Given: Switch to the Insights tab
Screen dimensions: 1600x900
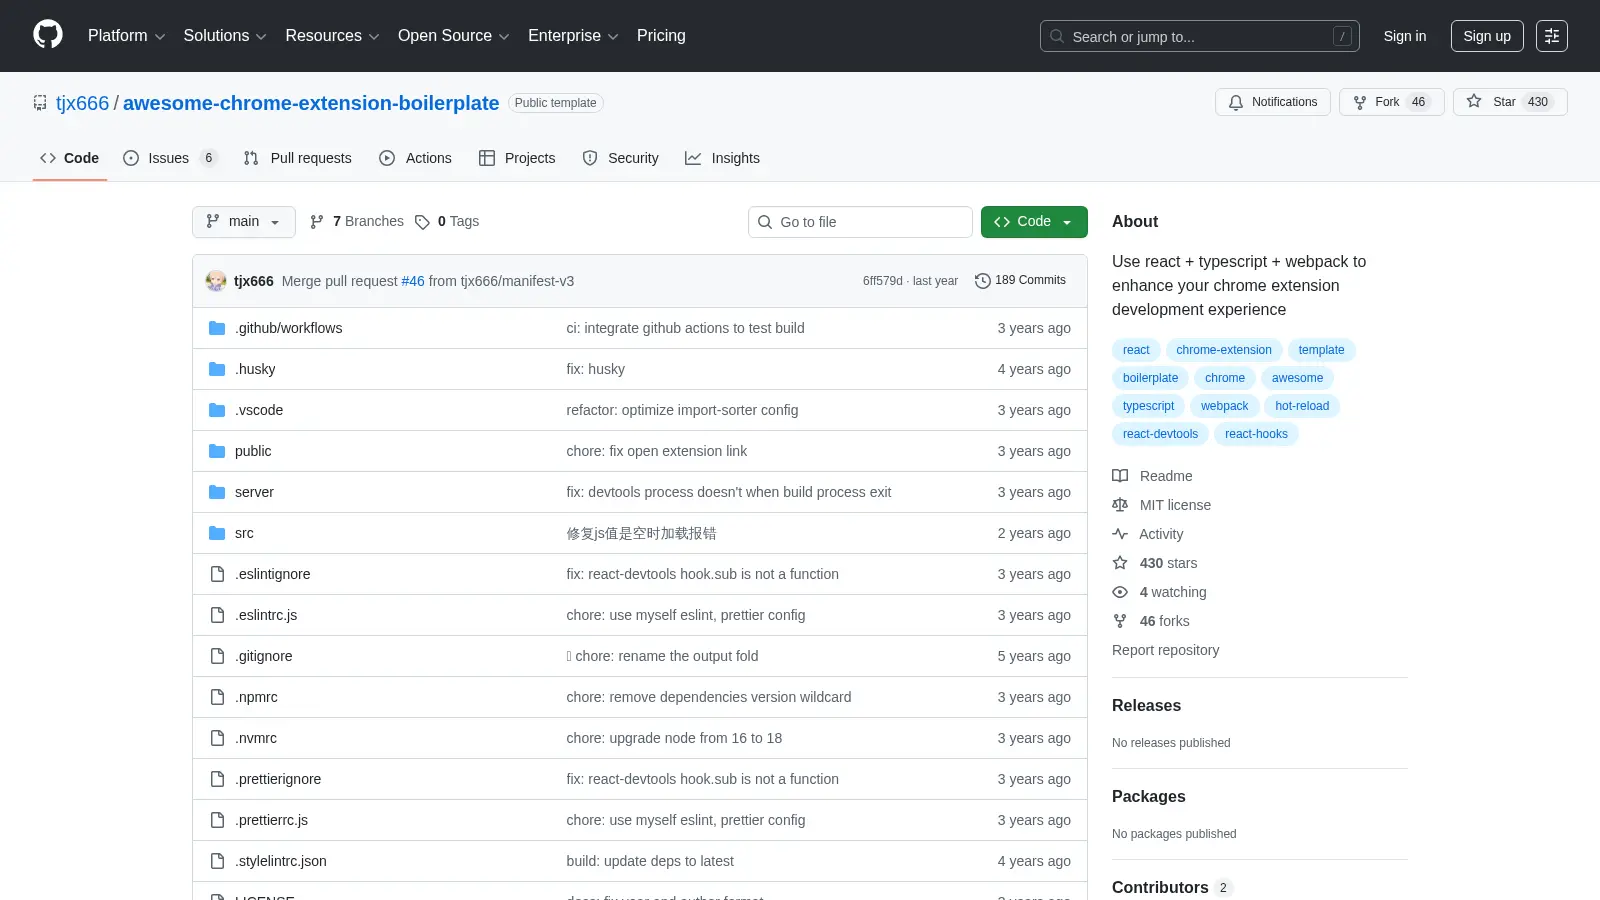Looking at the screenshot, I should [x=722, y=158].
